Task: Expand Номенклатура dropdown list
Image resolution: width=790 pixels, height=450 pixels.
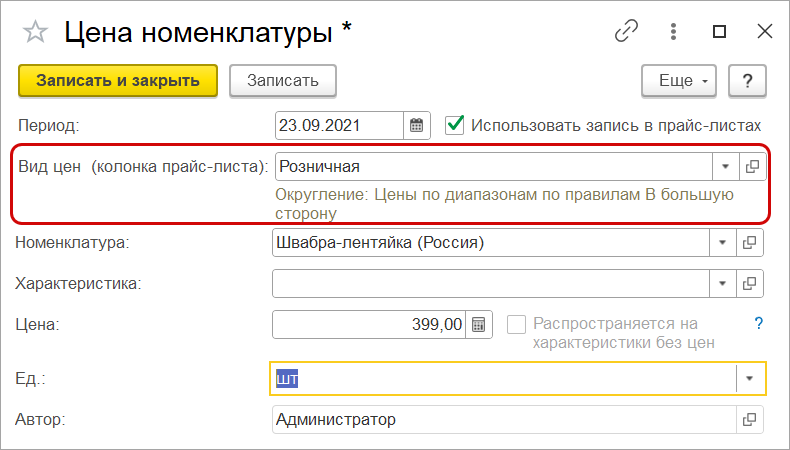Action: click(722, 242)
